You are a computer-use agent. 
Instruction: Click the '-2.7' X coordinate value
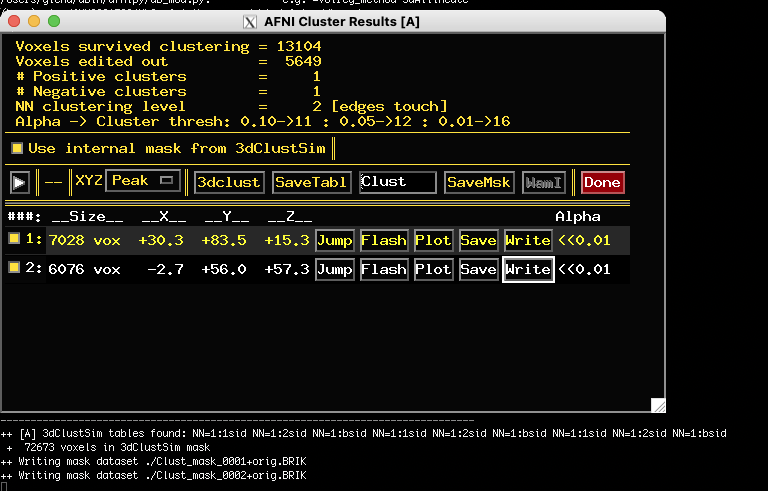click(166, 270)
